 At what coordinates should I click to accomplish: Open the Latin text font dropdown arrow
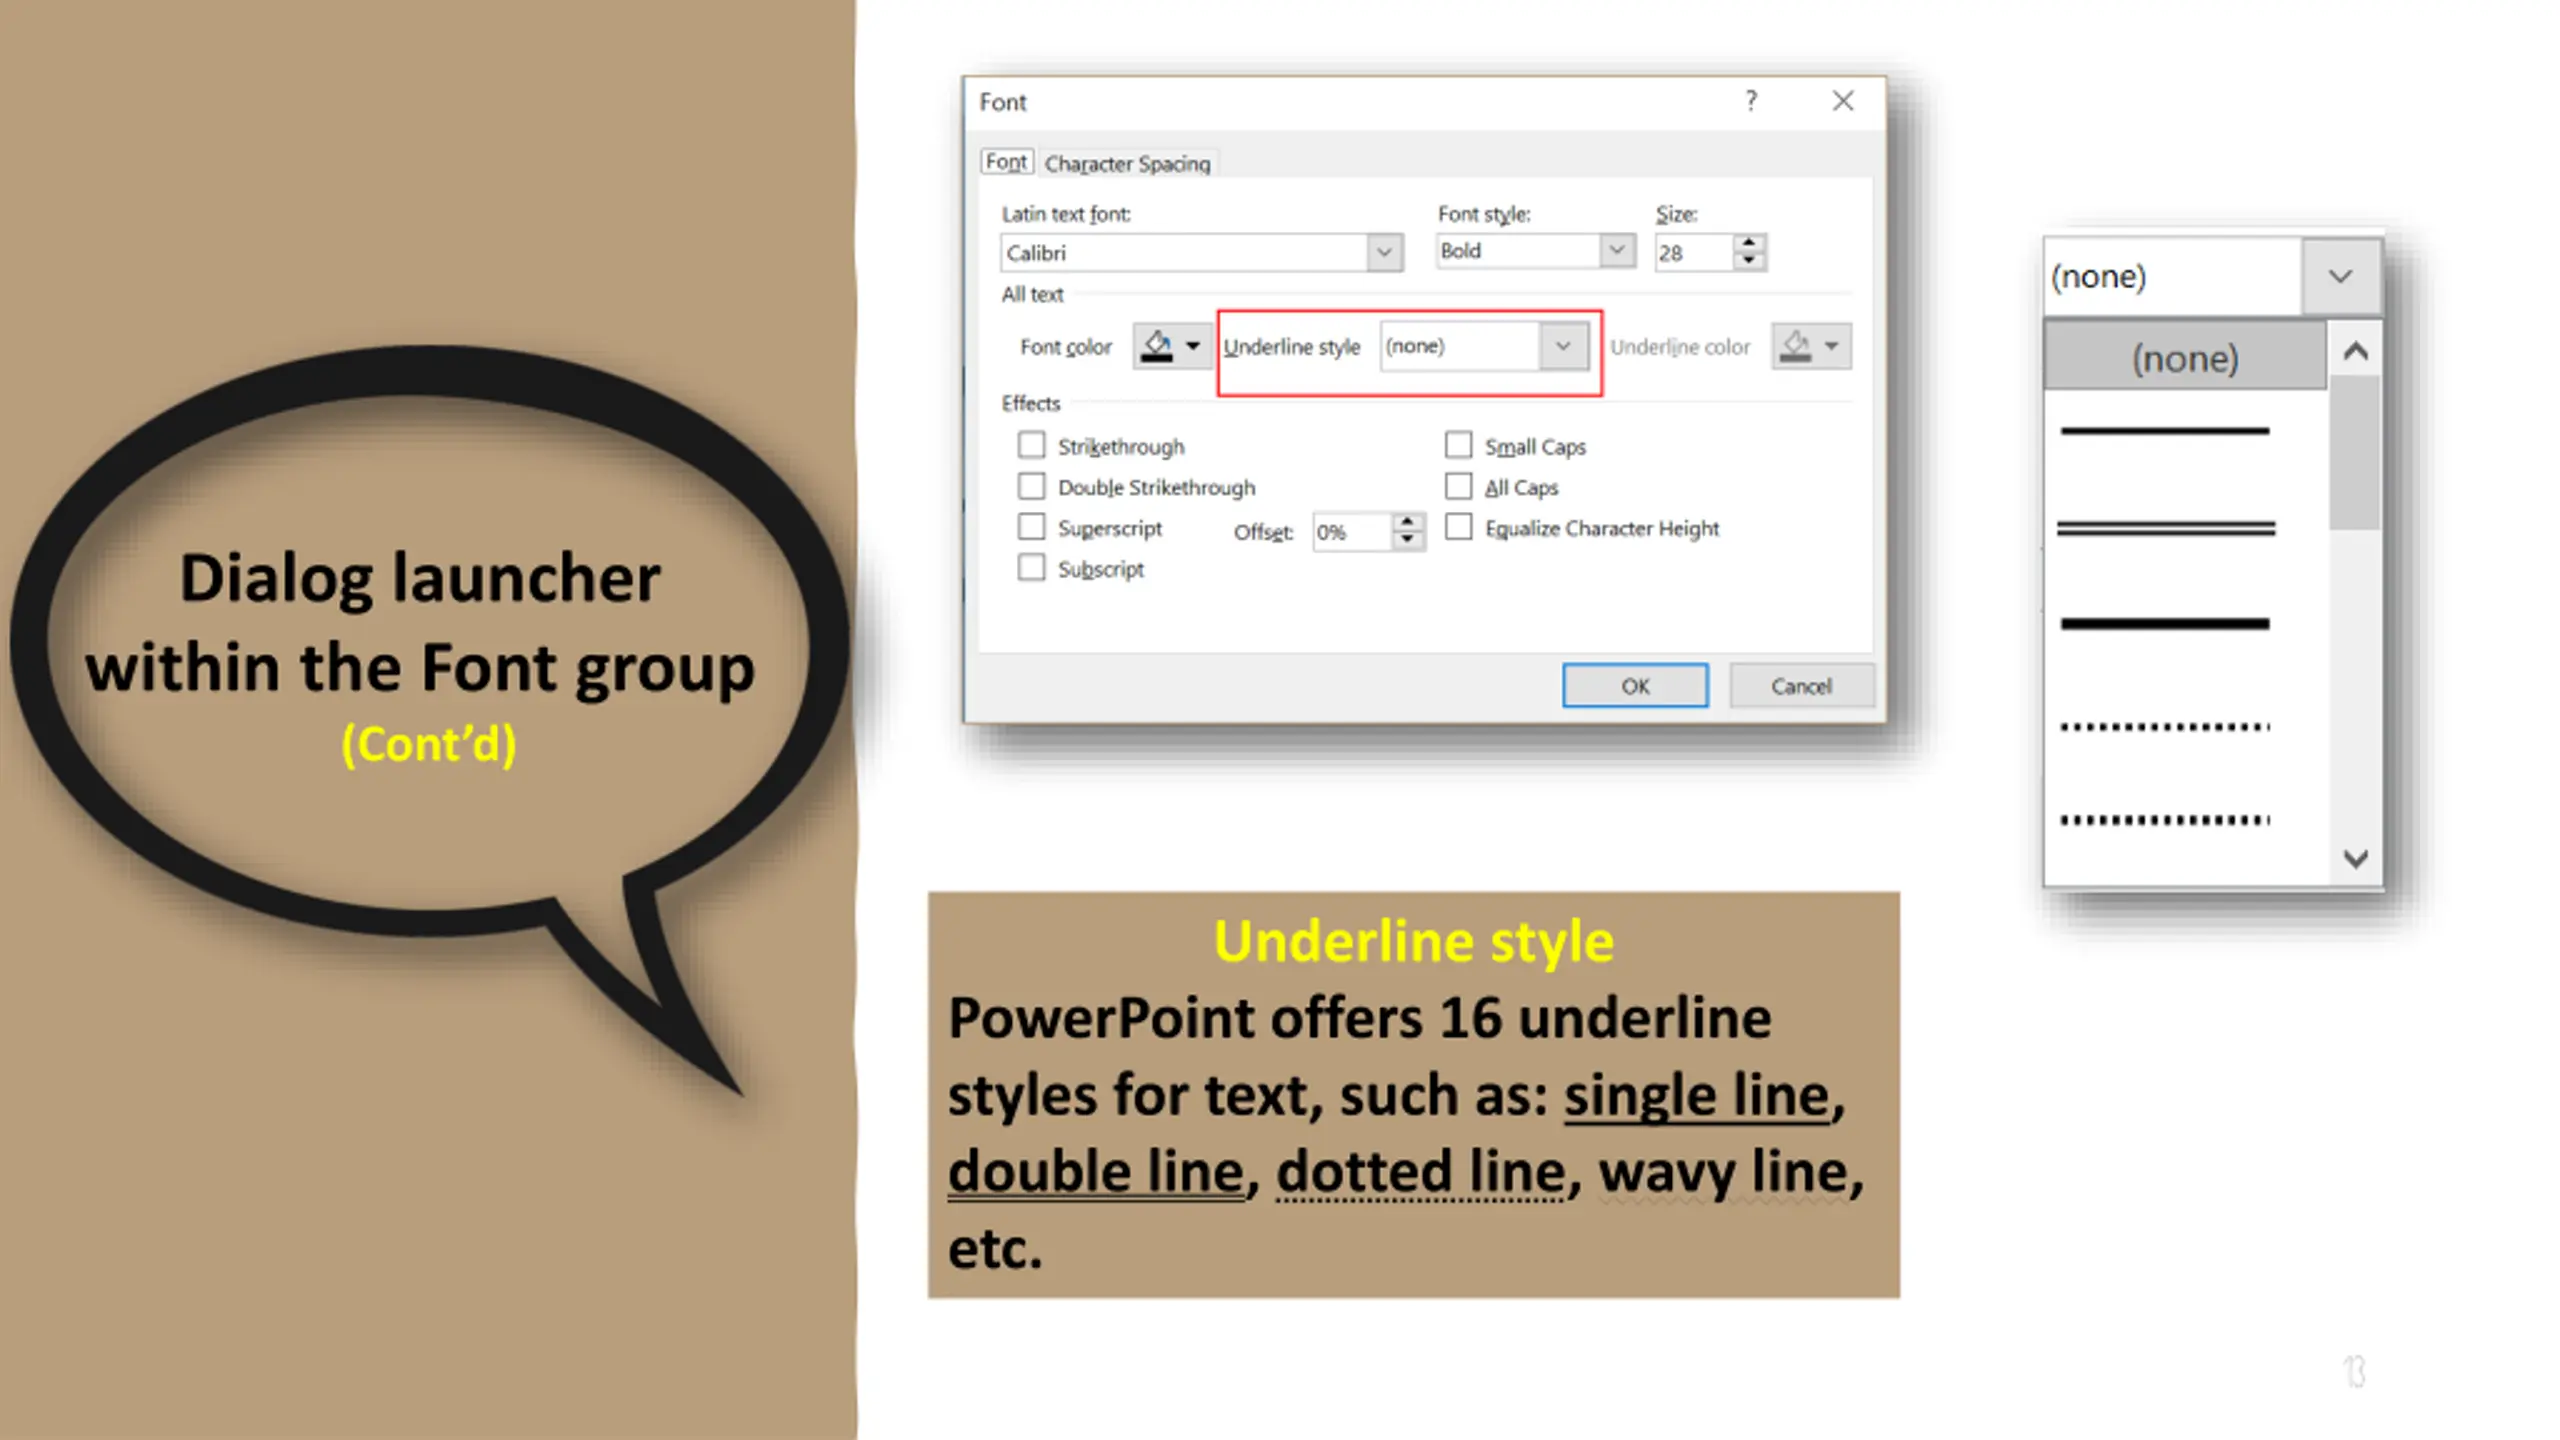click(x=1384, y=252)
